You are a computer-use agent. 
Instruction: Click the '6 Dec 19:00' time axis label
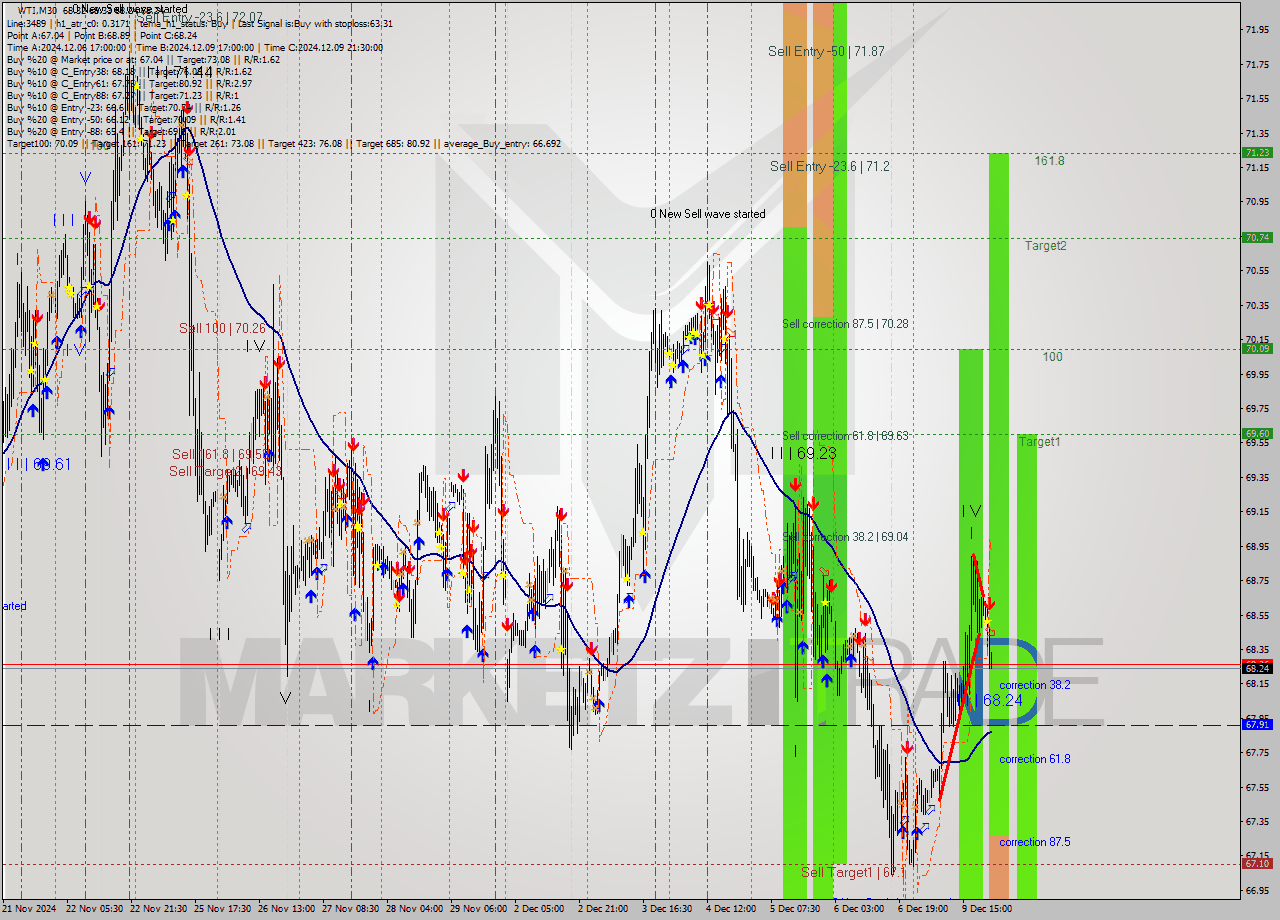pos(923,909)
